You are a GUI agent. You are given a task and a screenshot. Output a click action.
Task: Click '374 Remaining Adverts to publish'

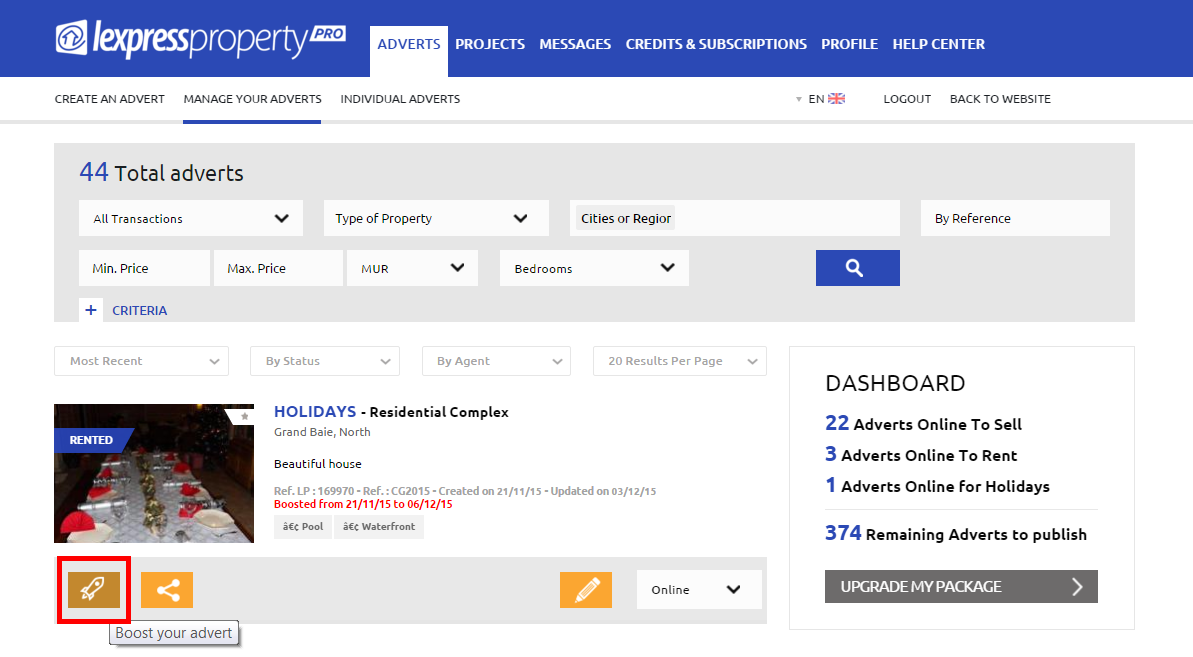coord(956,534)
